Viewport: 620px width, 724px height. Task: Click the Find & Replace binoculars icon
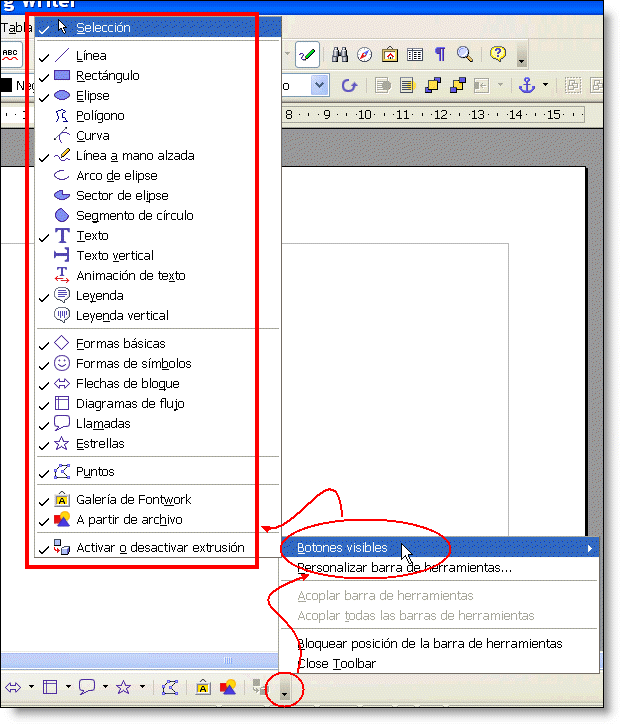340,55
